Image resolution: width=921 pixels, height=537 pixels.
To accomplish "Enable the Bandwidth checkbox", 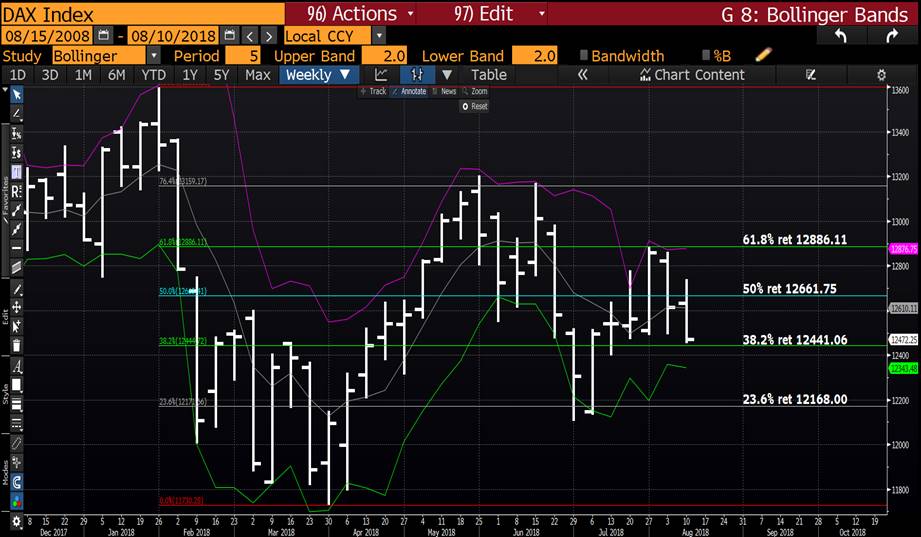I will [x=583, y=56].
